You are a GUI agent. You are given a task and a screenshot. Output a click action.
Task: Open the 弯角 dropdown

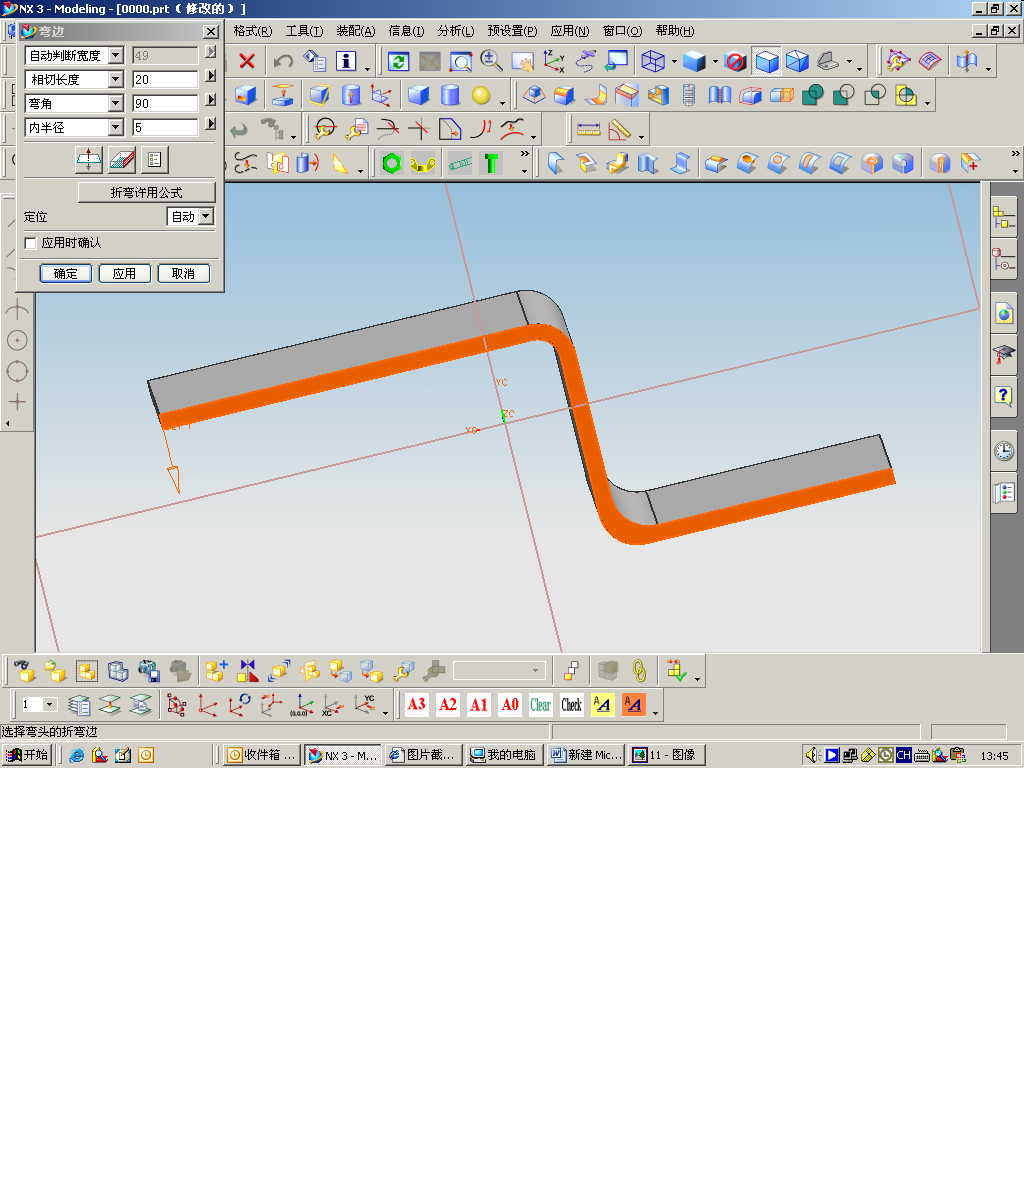116,103
